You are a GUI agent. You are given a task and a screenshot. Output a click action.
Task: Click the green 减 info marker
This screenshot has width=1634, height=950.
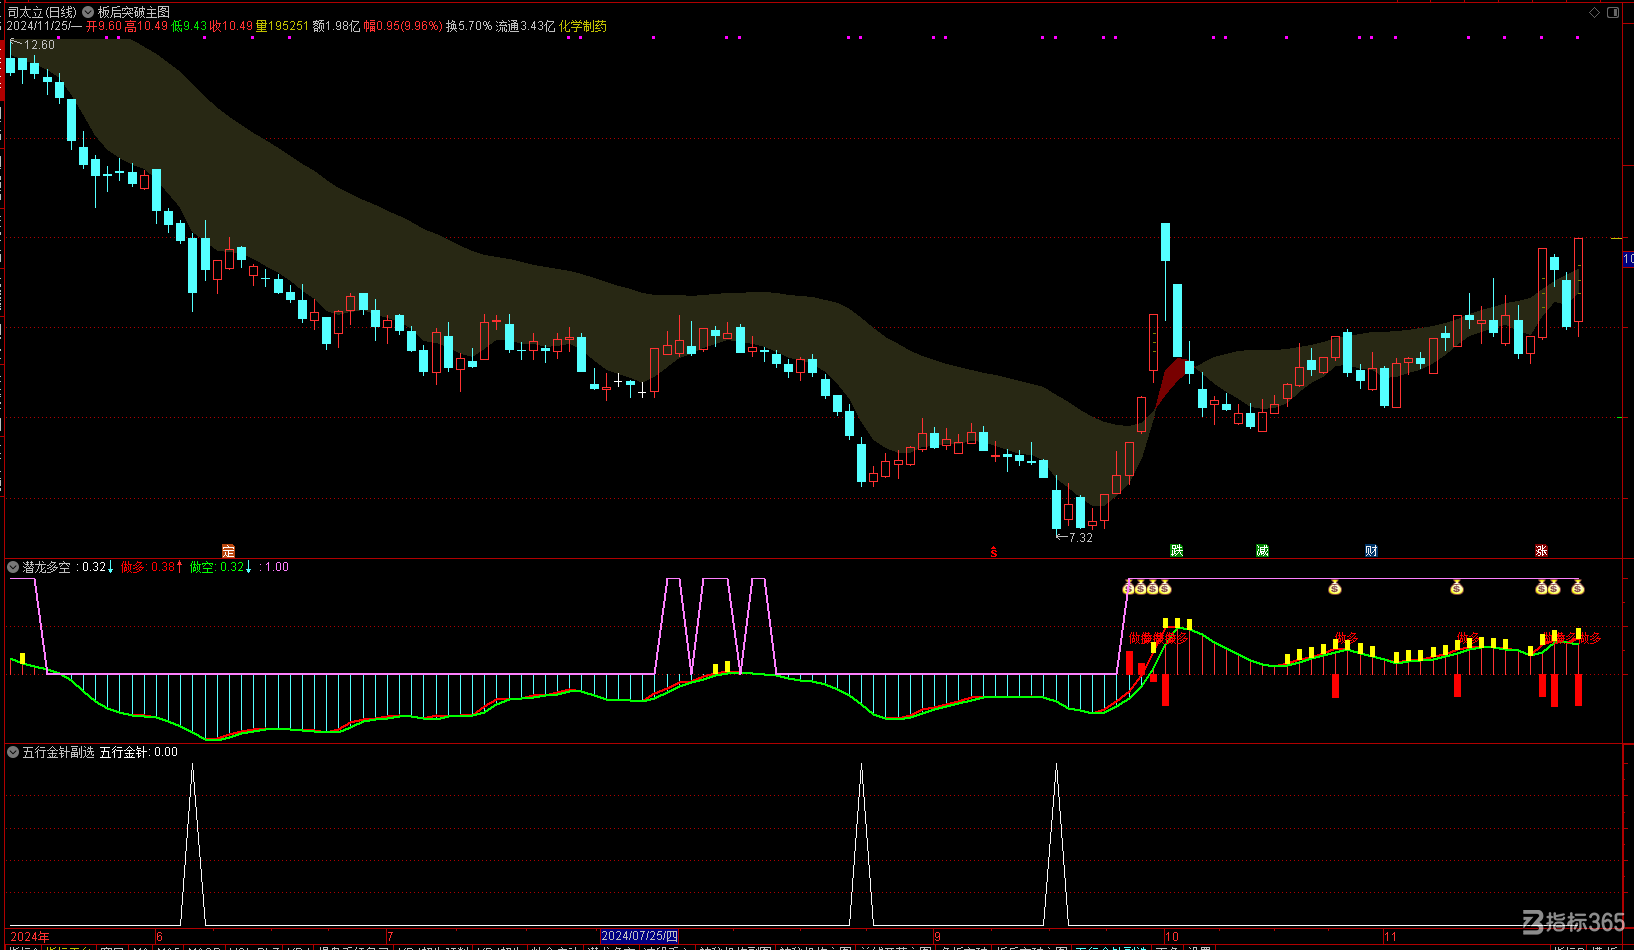point(1262,551)
